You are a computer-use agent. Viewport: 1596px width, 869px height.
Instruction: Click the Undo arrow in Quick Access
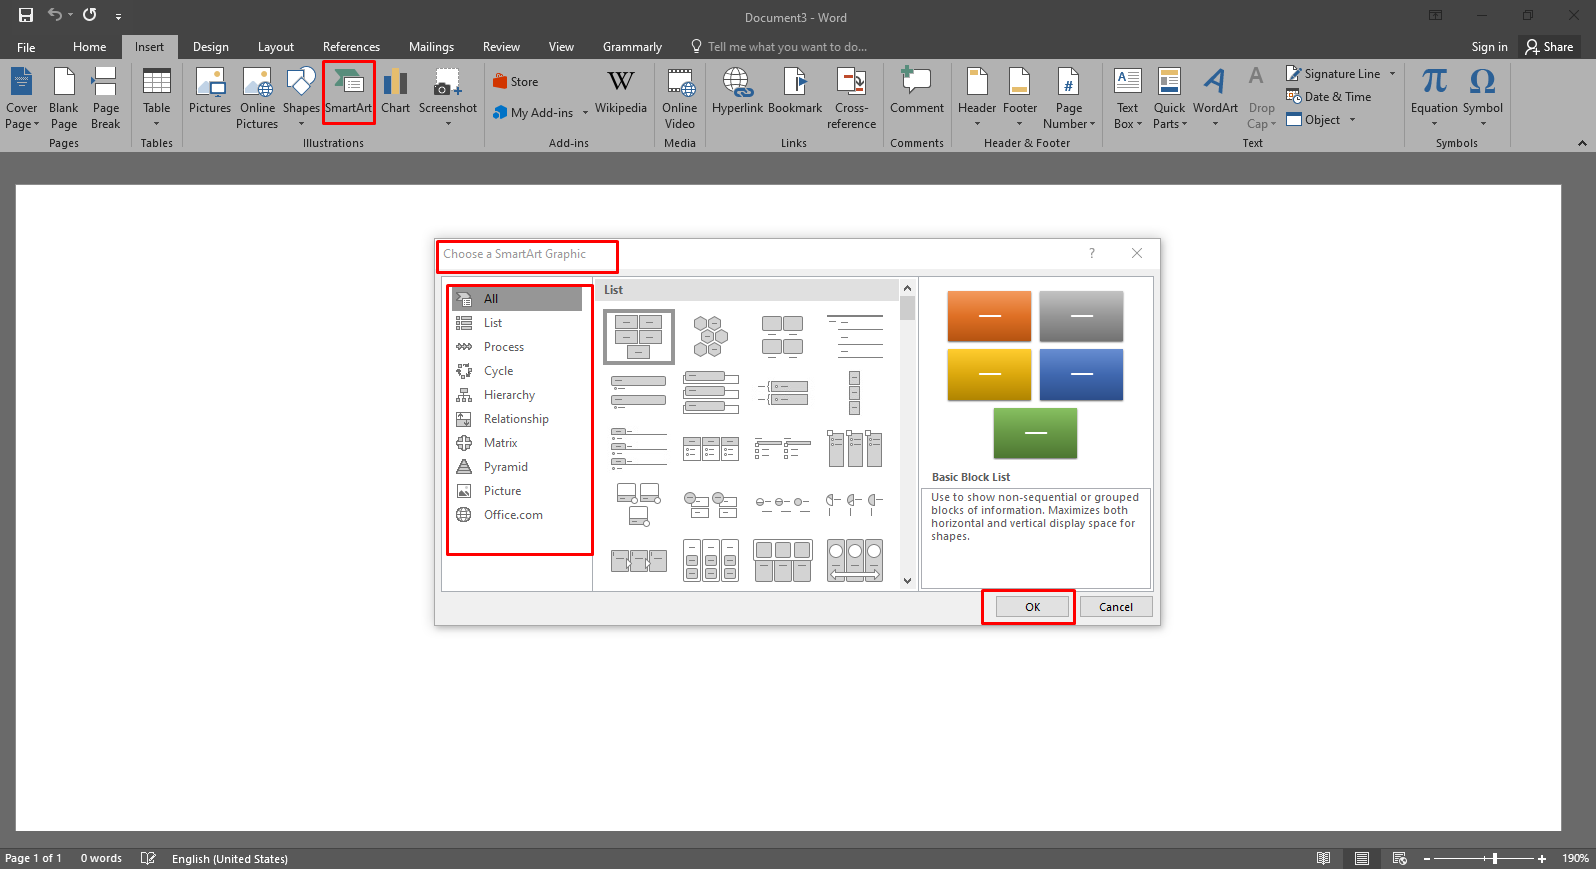tap(55, 15)
